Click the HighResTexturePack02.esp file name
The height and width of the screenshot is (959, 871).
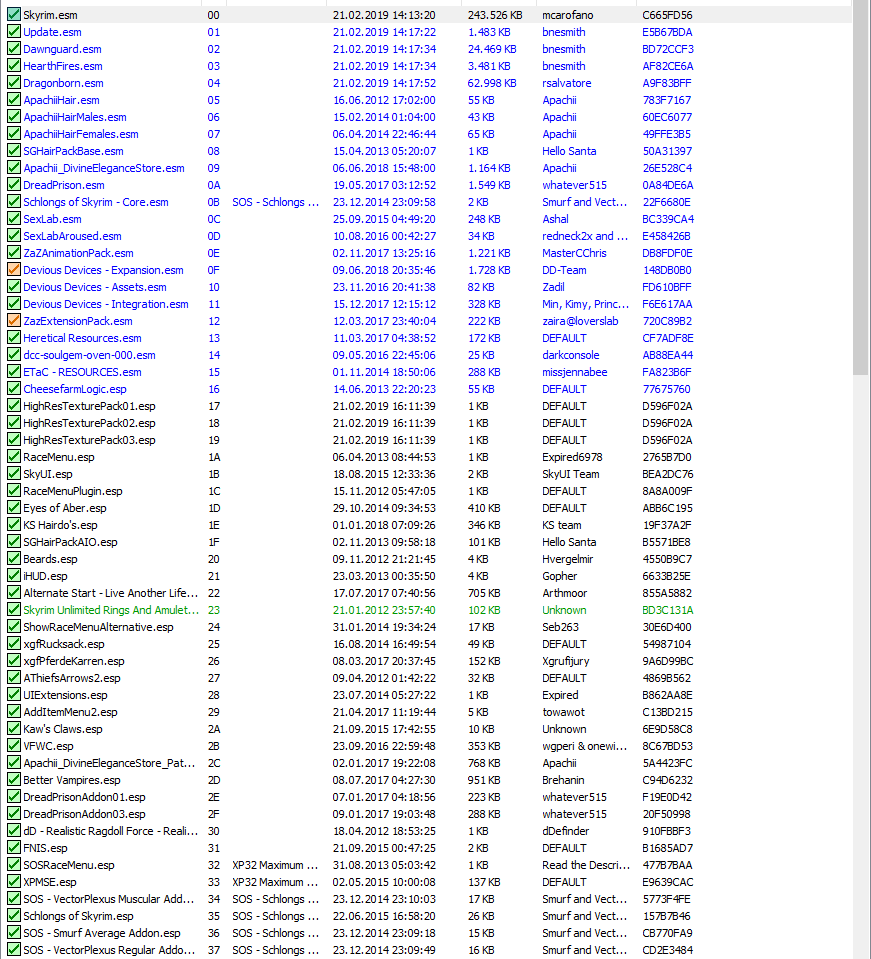(89, 423)
